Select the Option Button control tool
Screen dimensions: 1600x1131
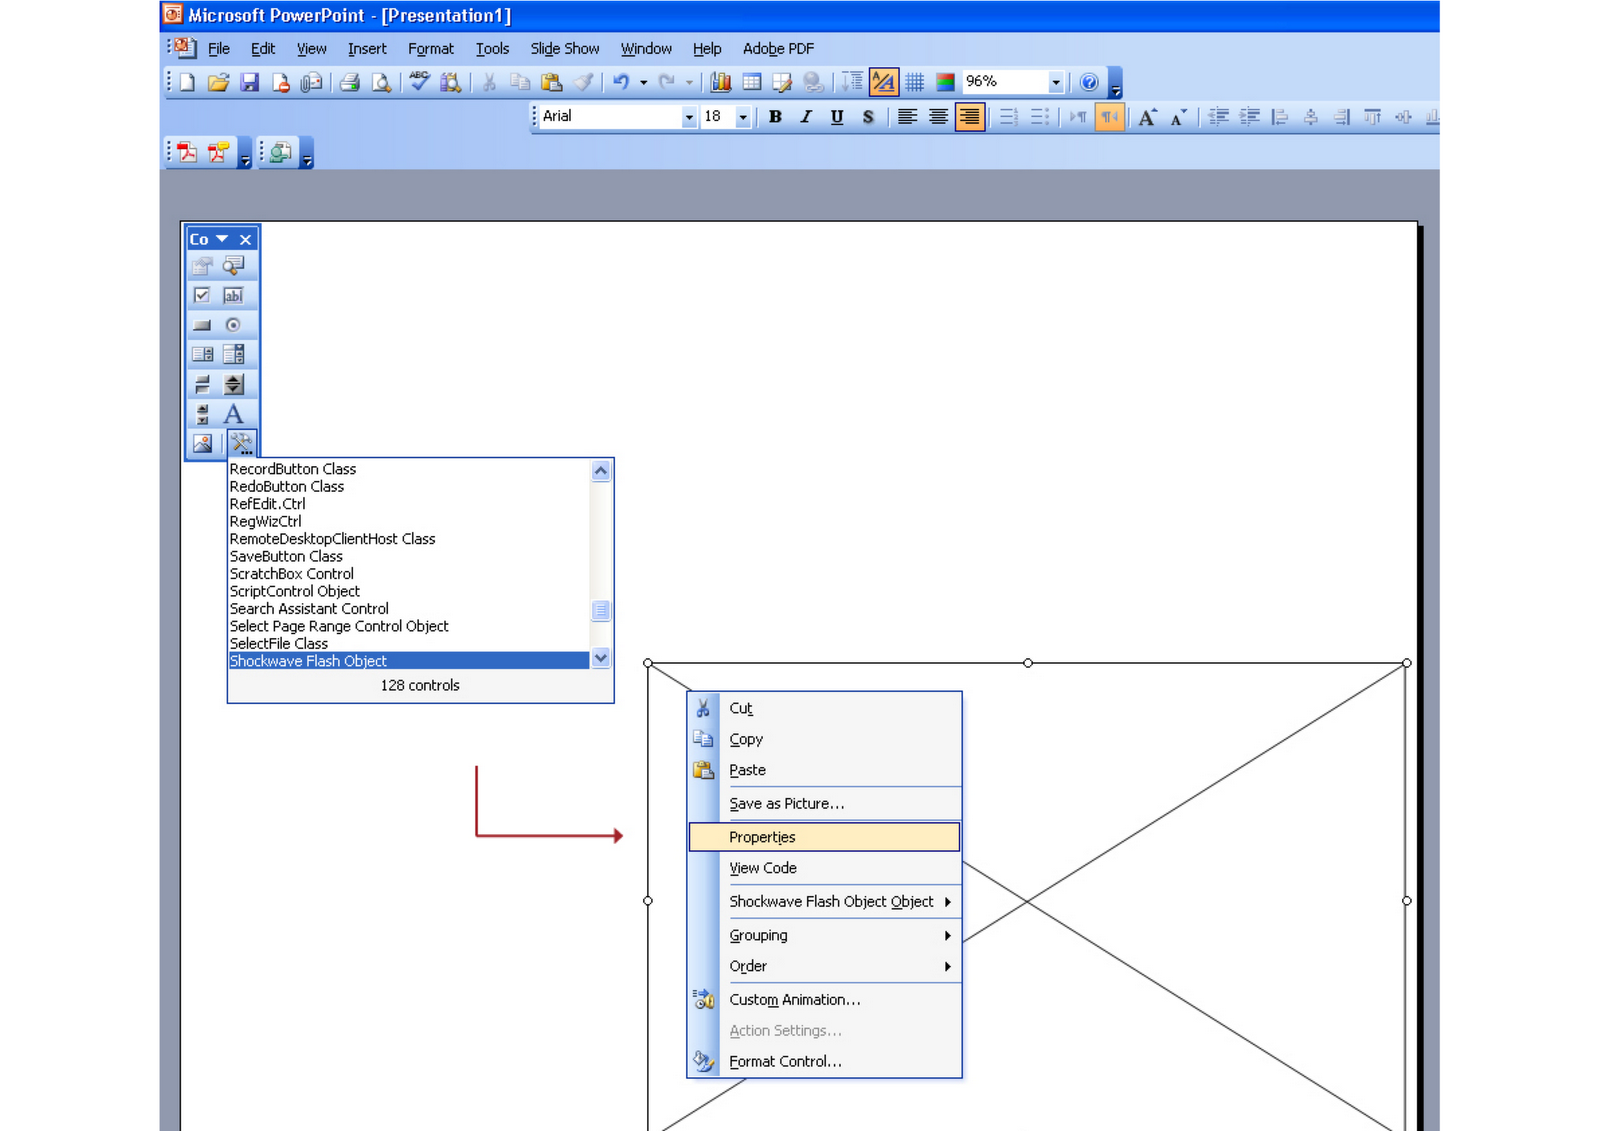pyautogui.click(x=233, y=325)
